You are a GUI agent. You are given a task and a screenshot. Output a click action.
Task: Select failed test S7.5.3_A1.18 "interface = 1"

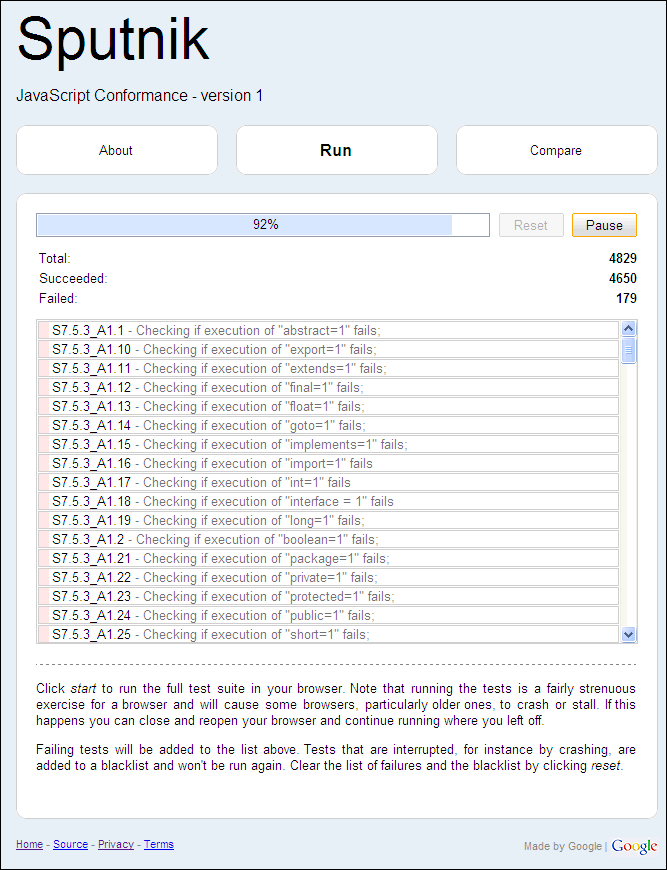click(x=329, y=501)
